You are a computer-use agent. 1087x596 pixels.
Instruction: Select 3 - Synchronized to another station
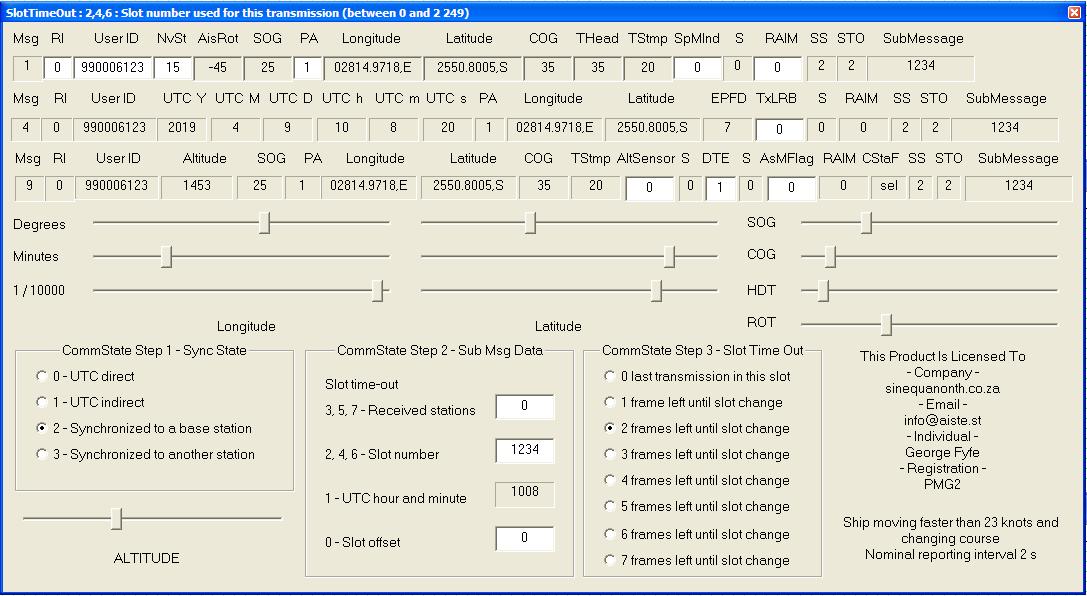pos(42,455)
